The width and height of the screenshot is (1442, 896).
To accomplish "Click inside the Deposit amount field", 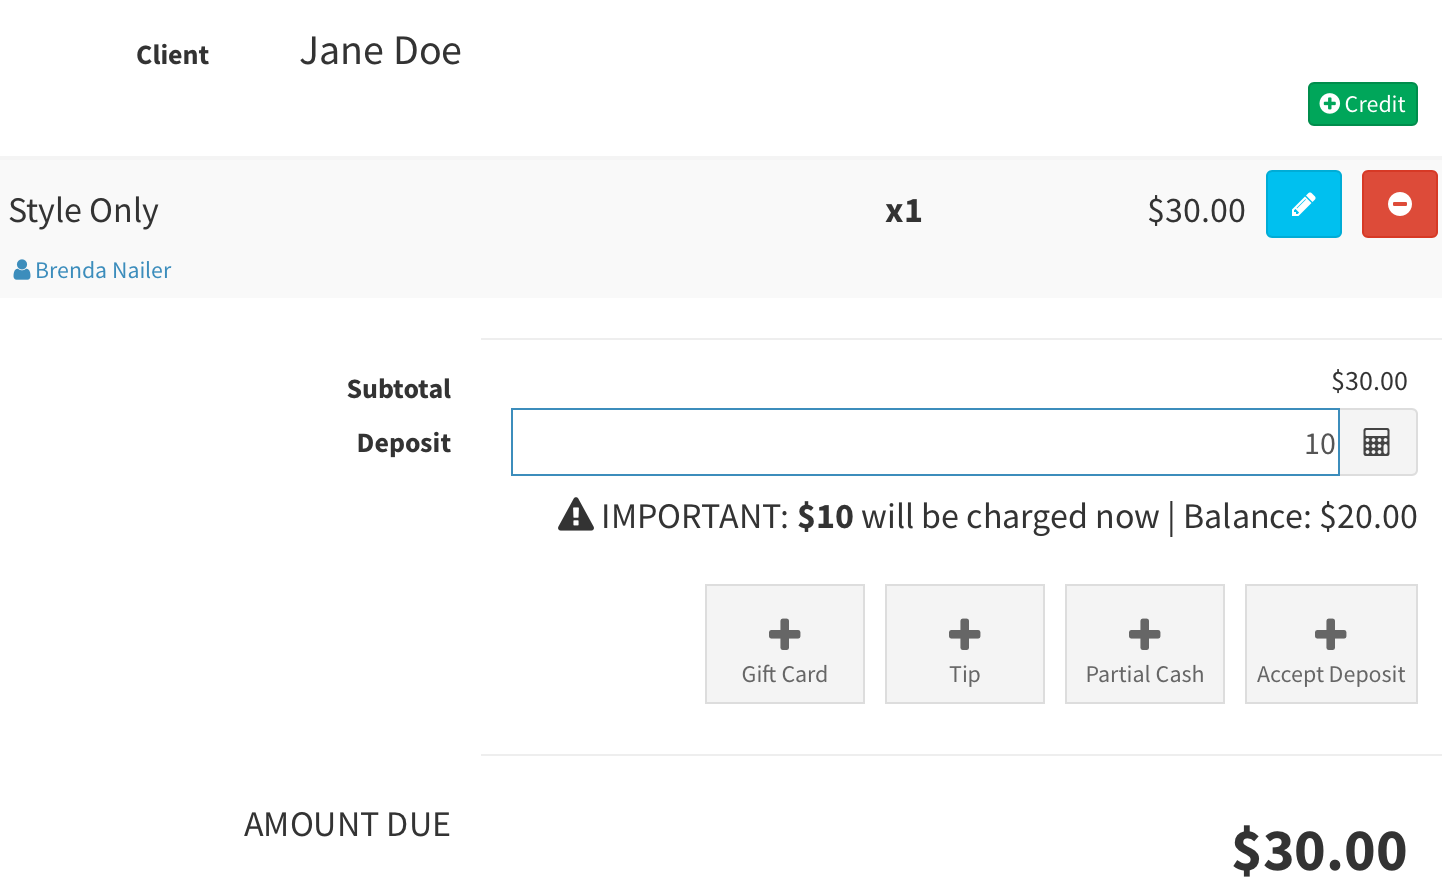I will 924,442.
